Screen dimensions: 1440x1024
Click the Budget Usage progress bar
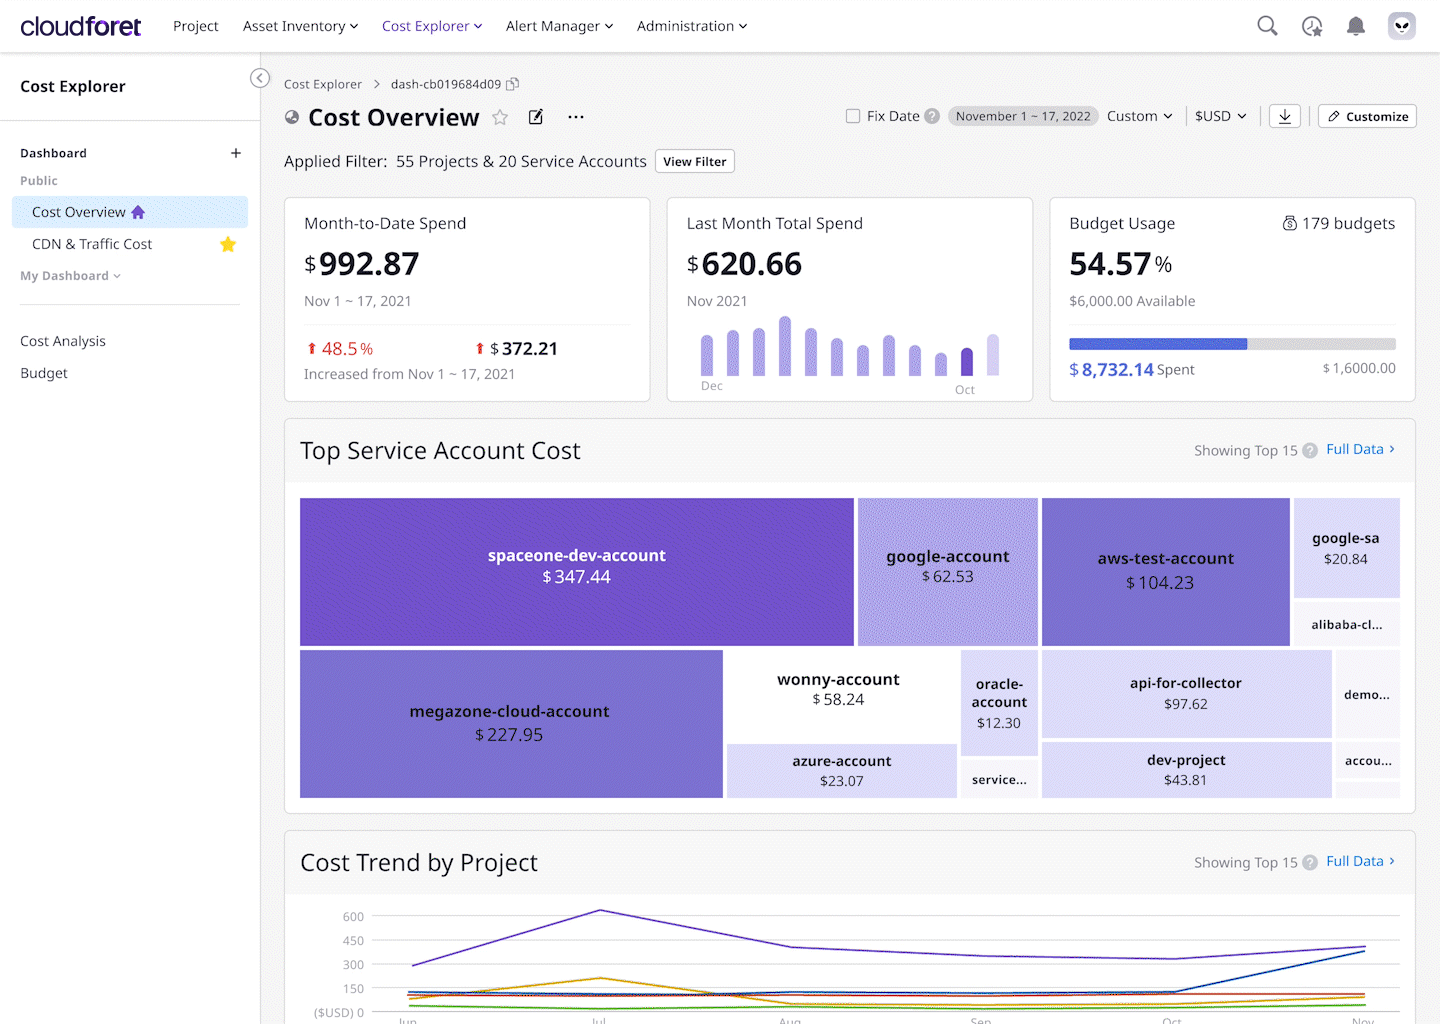pos(1232,343)
